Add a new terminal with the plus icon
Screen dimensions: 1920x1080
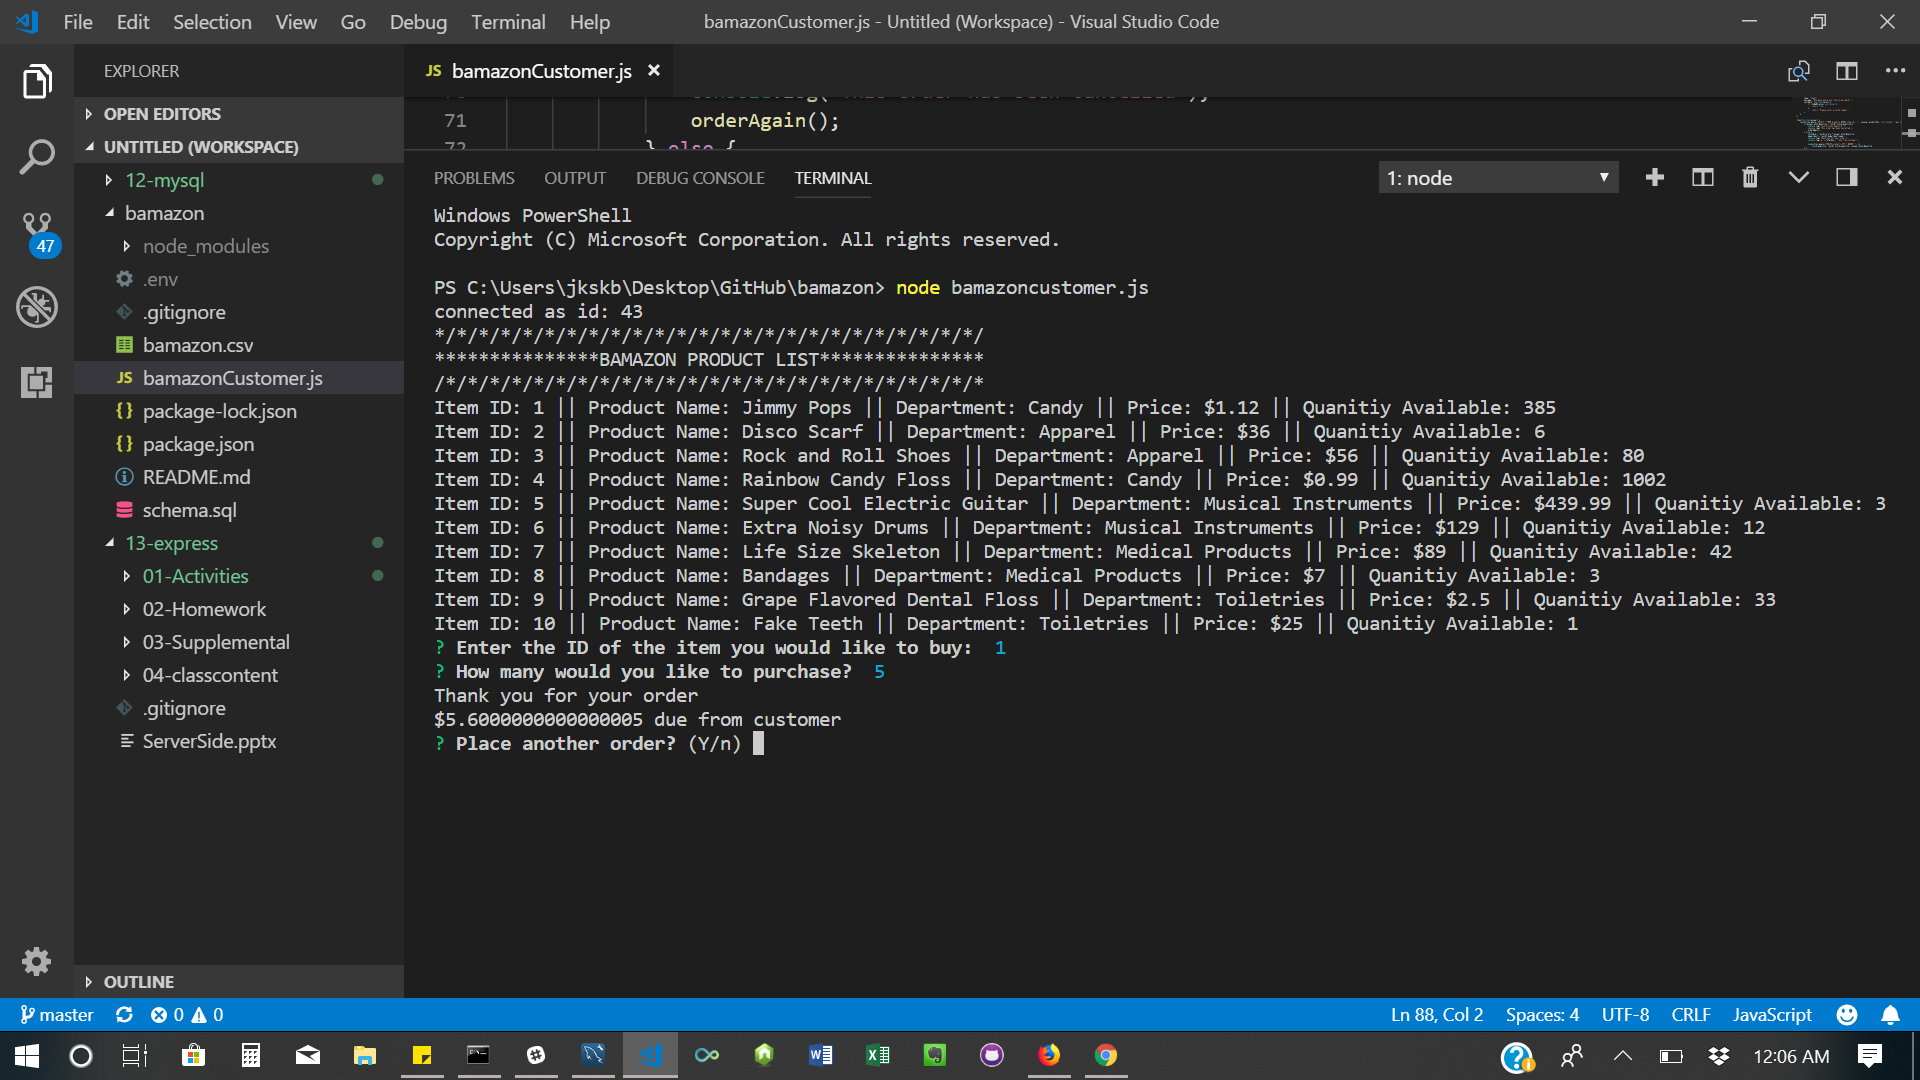[1654, 177]
